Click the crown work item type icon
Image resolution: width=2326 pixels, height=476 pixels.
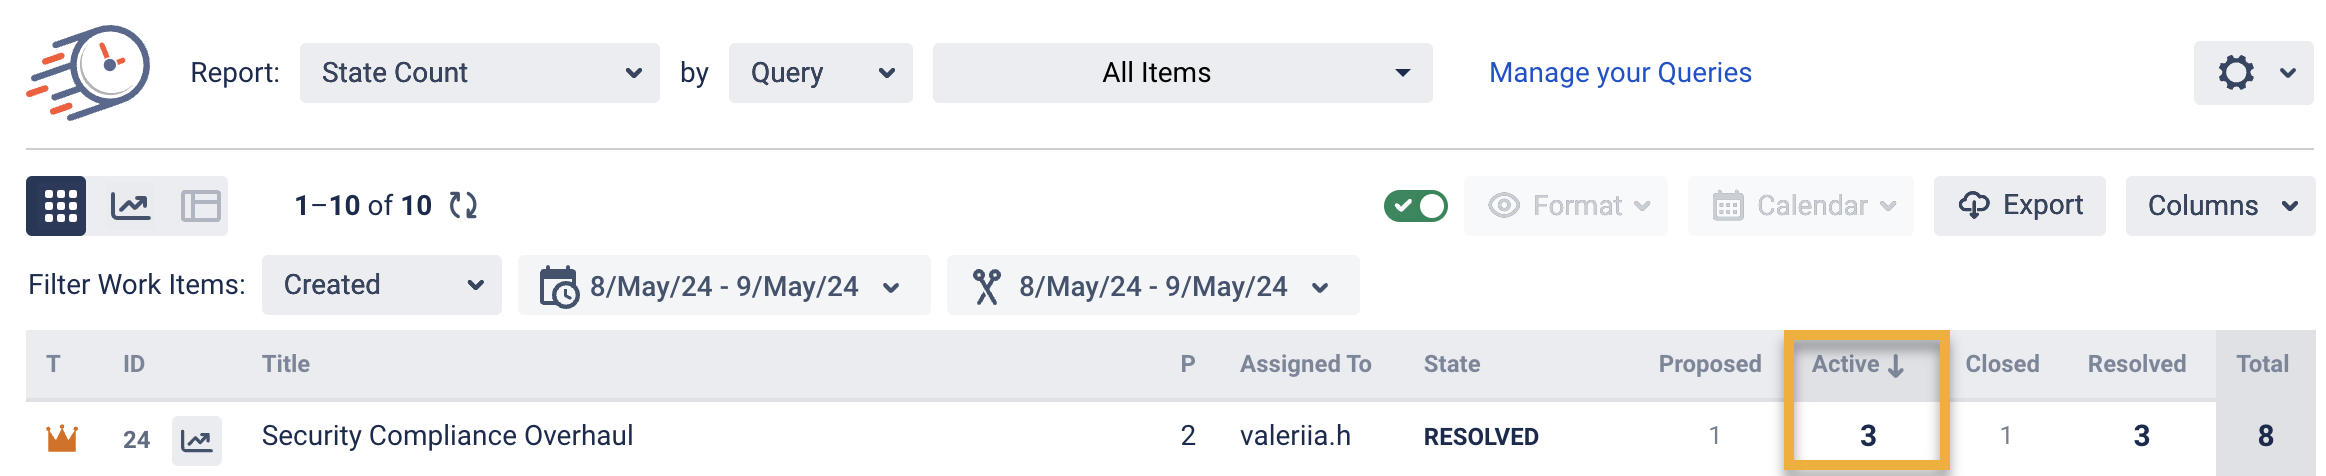point(62,438)
